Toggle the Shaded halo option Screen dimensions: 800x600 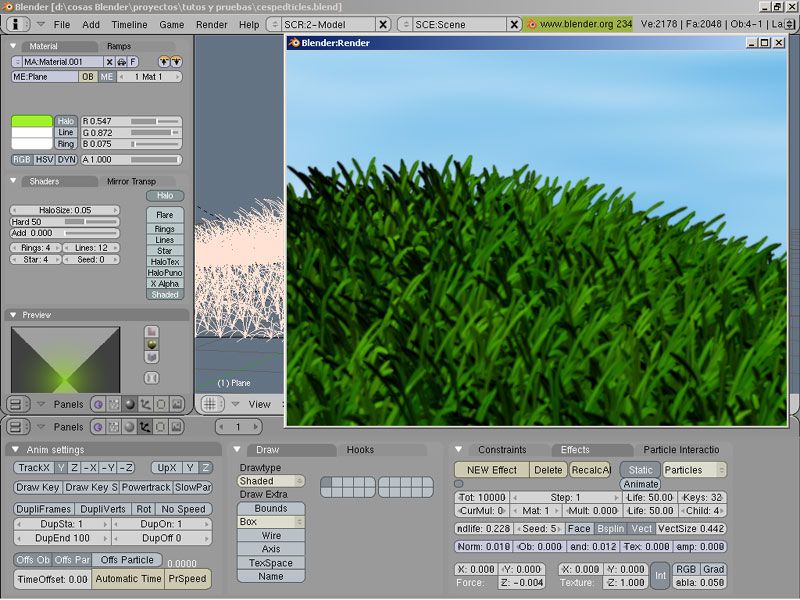coord(165,295)
